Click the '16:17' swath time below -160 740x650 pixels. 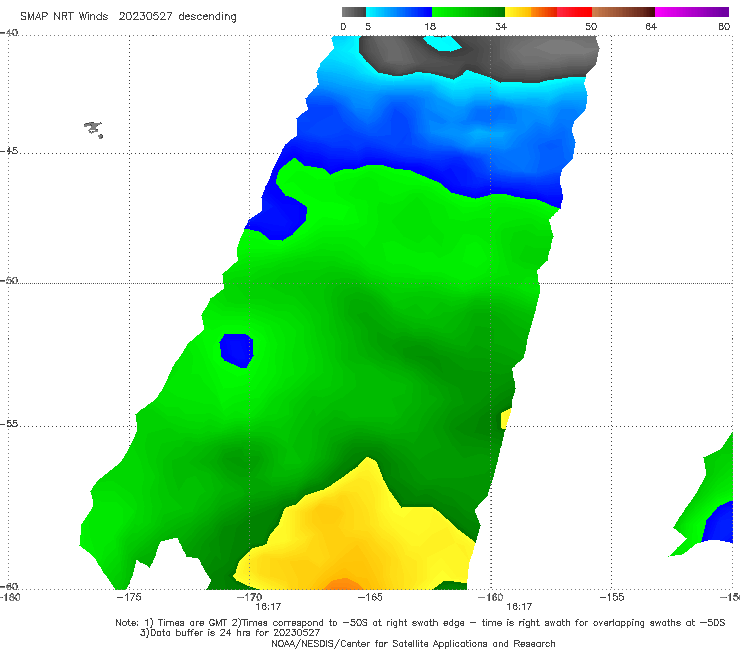(x=519, y=607)
